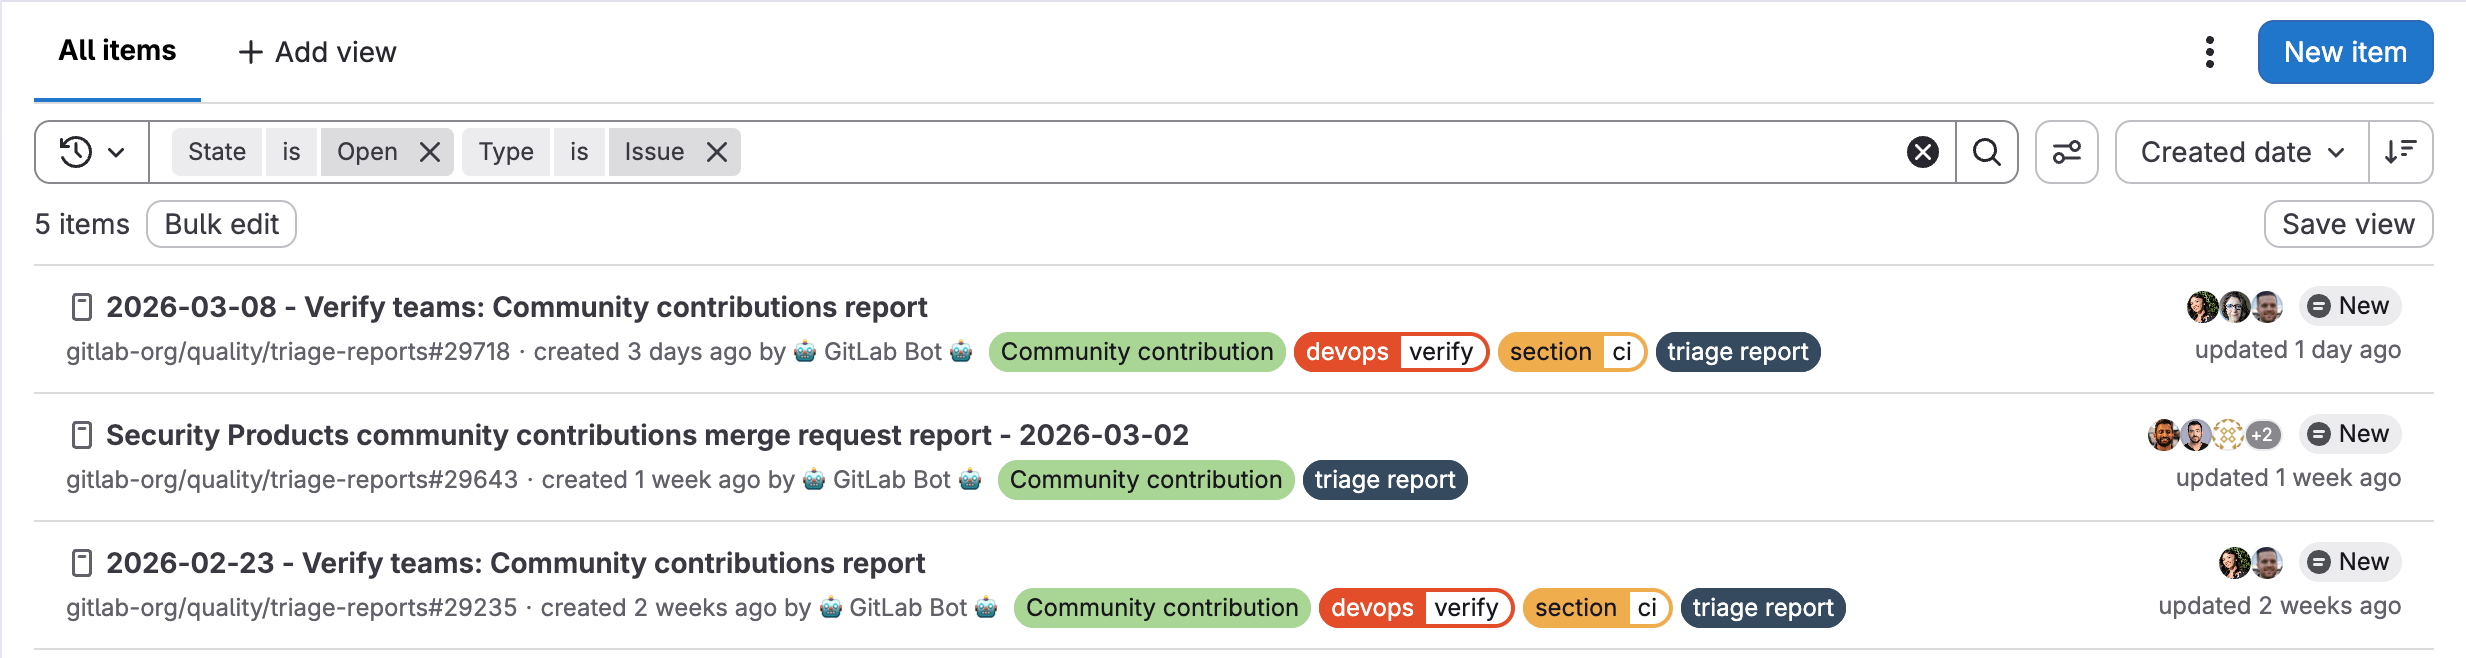
Task: Click the magnifying glass search icon
Action: 1987,152
